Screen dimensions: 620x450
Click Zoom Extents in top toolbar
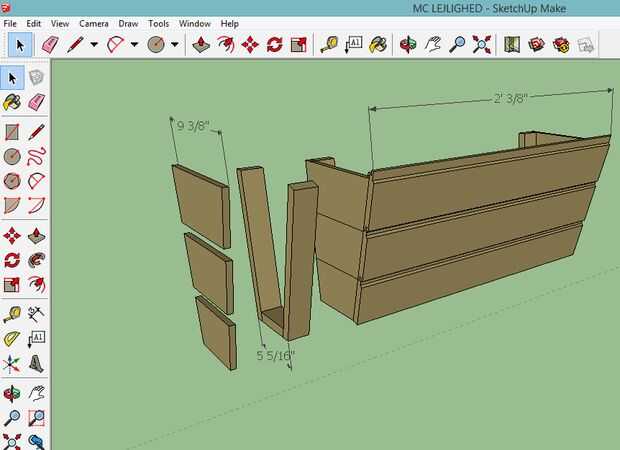click(482, 45)
